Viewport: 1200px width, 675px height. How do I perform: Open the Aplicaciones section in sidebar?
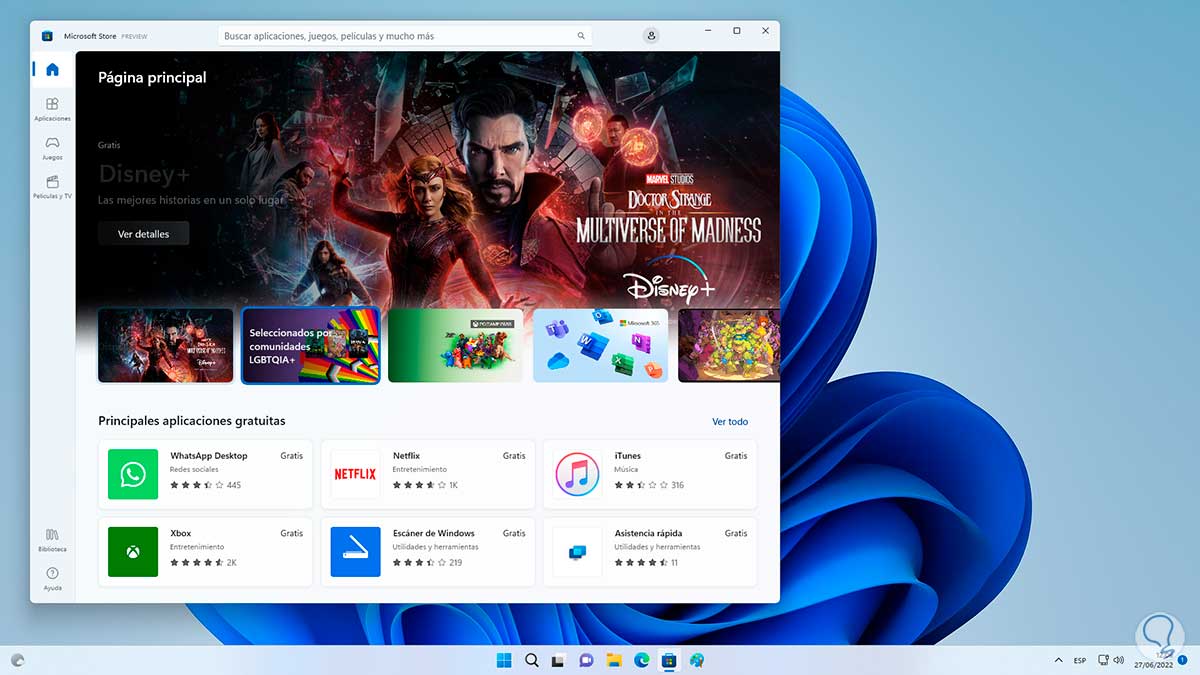pos(52,108)
